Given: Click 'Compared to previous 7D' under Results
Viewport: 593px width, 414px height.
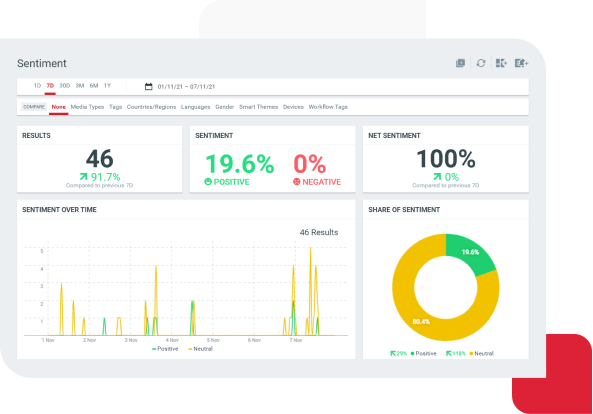Looking at the screenshot, I should pos(99,185).
